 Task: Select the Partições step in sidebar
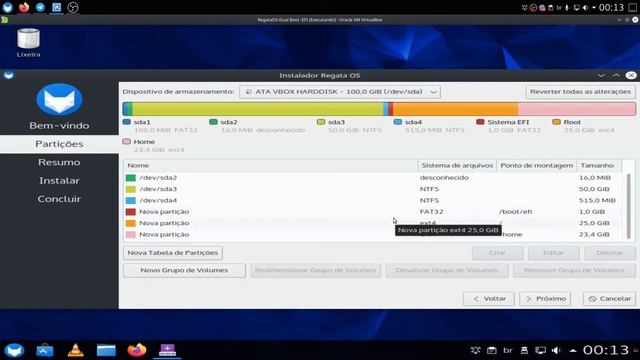pos(59,144)
